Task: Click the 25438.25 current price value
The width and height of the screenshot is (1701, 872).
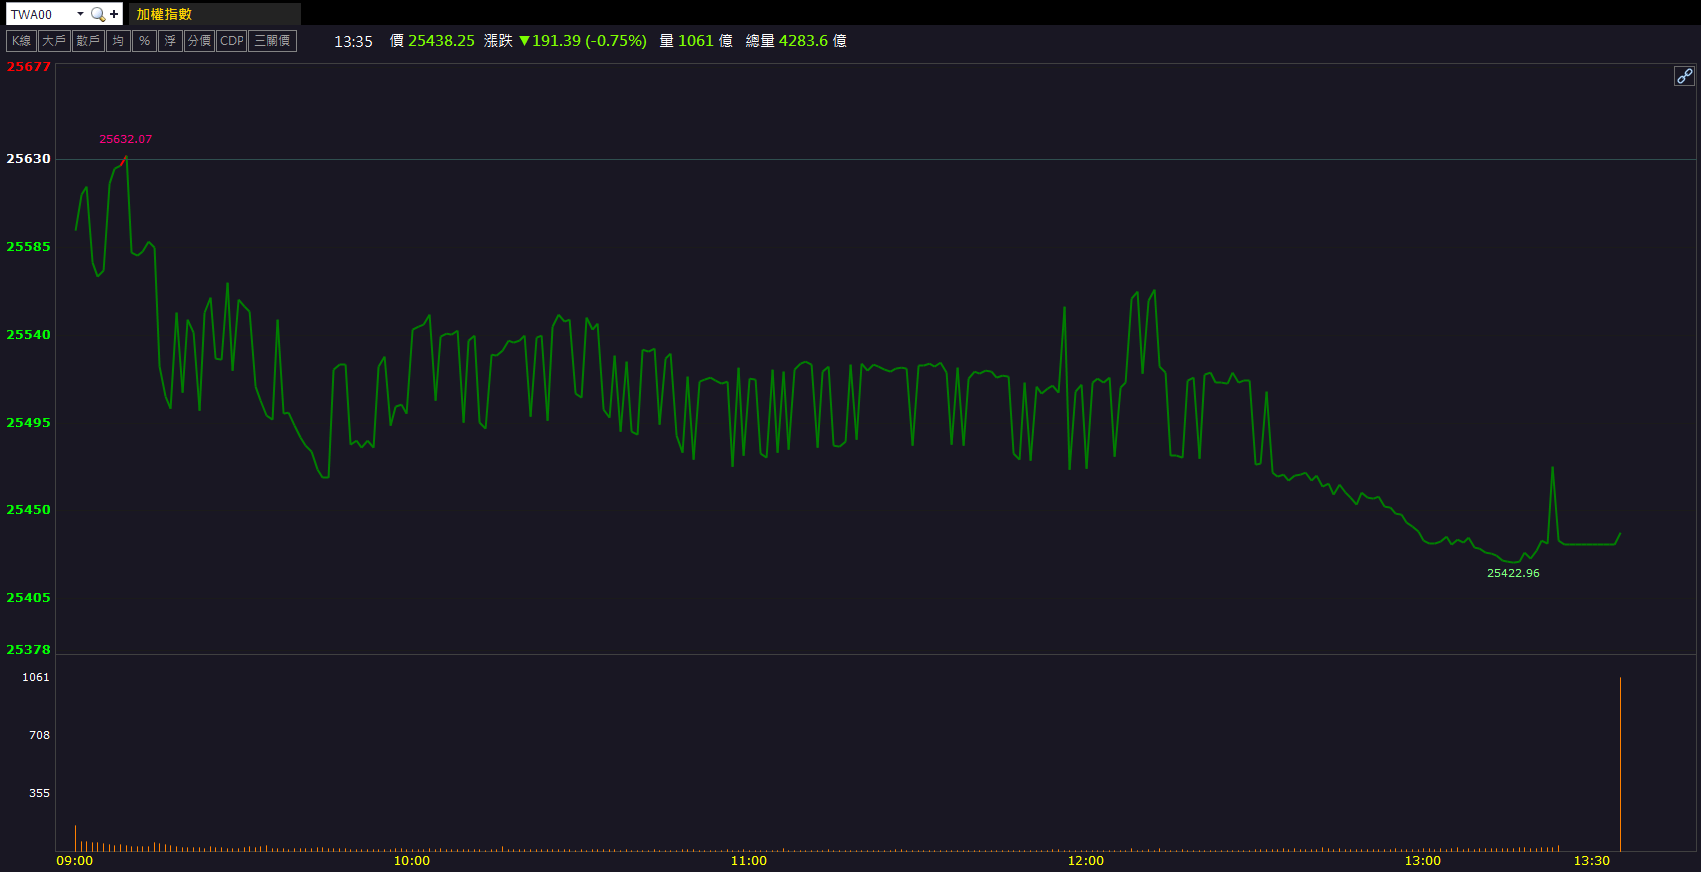Action: (x=441, y=41)
